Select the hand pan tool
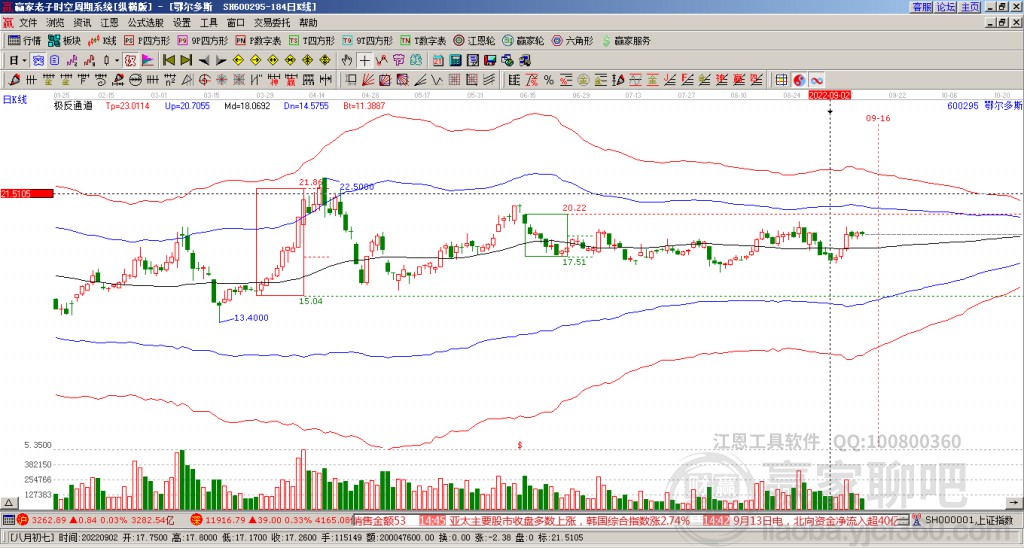Image resolution: width=1024 pixels, height=548 pixels. (347, 61)
